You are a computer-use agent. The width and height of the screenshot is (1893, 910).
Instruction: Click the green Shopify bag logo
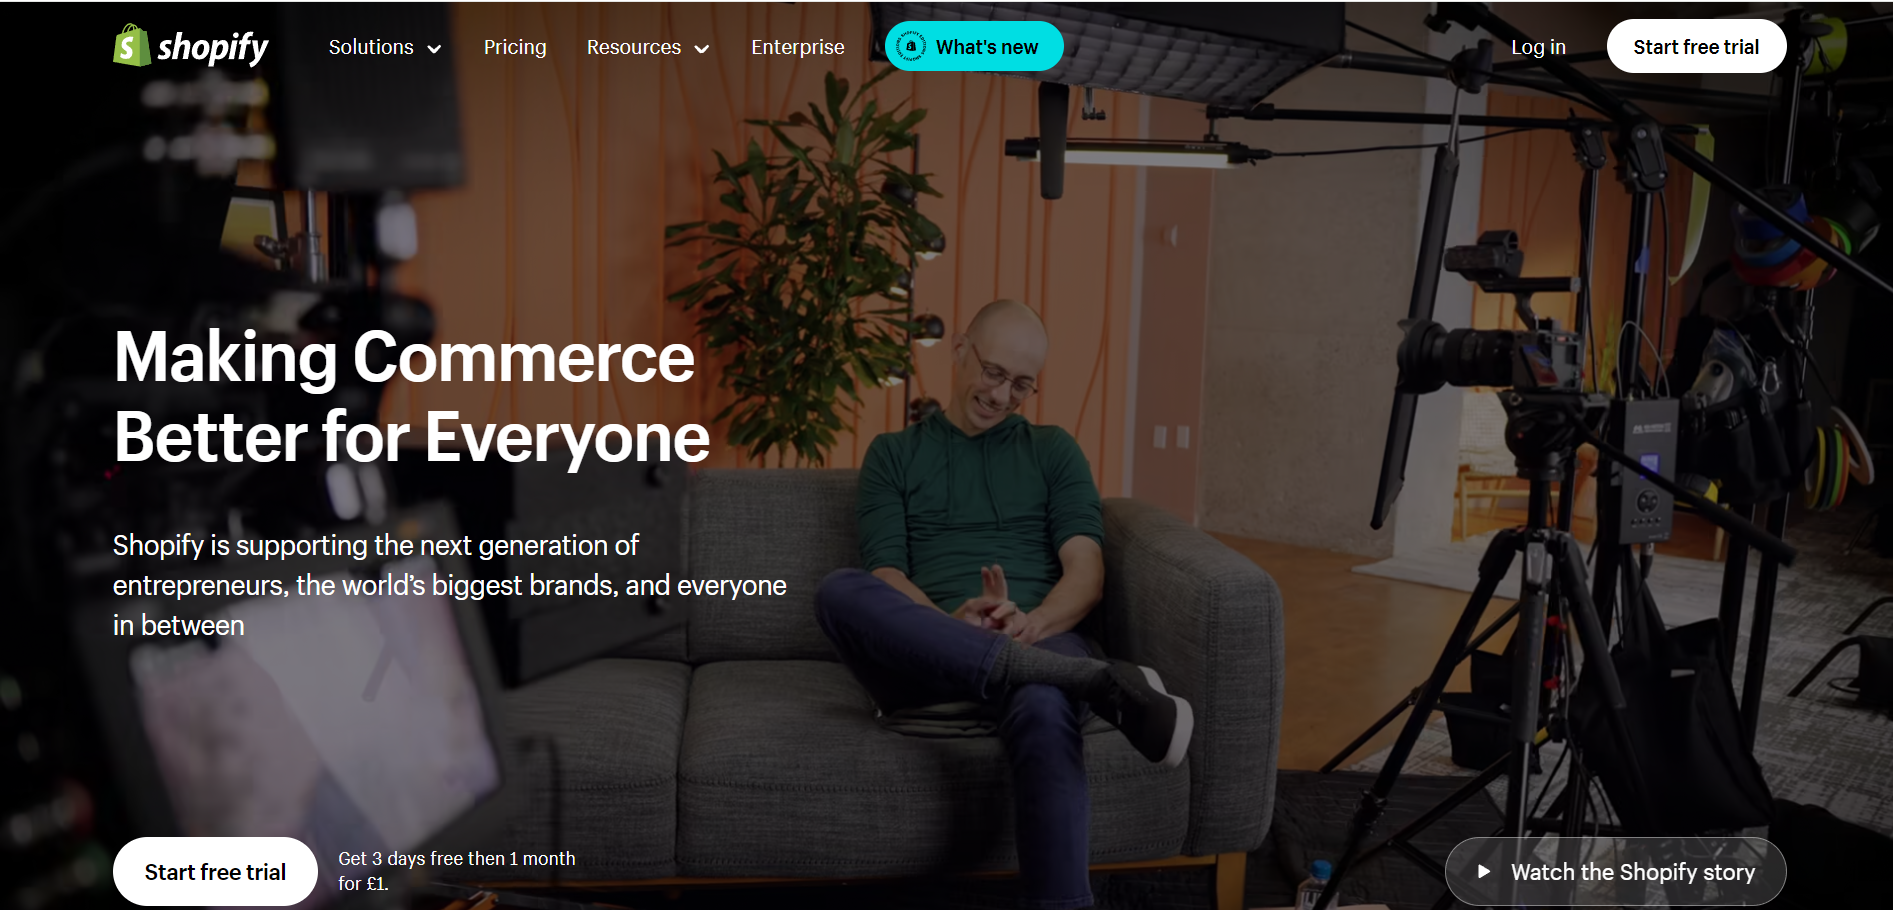(131, 45)
